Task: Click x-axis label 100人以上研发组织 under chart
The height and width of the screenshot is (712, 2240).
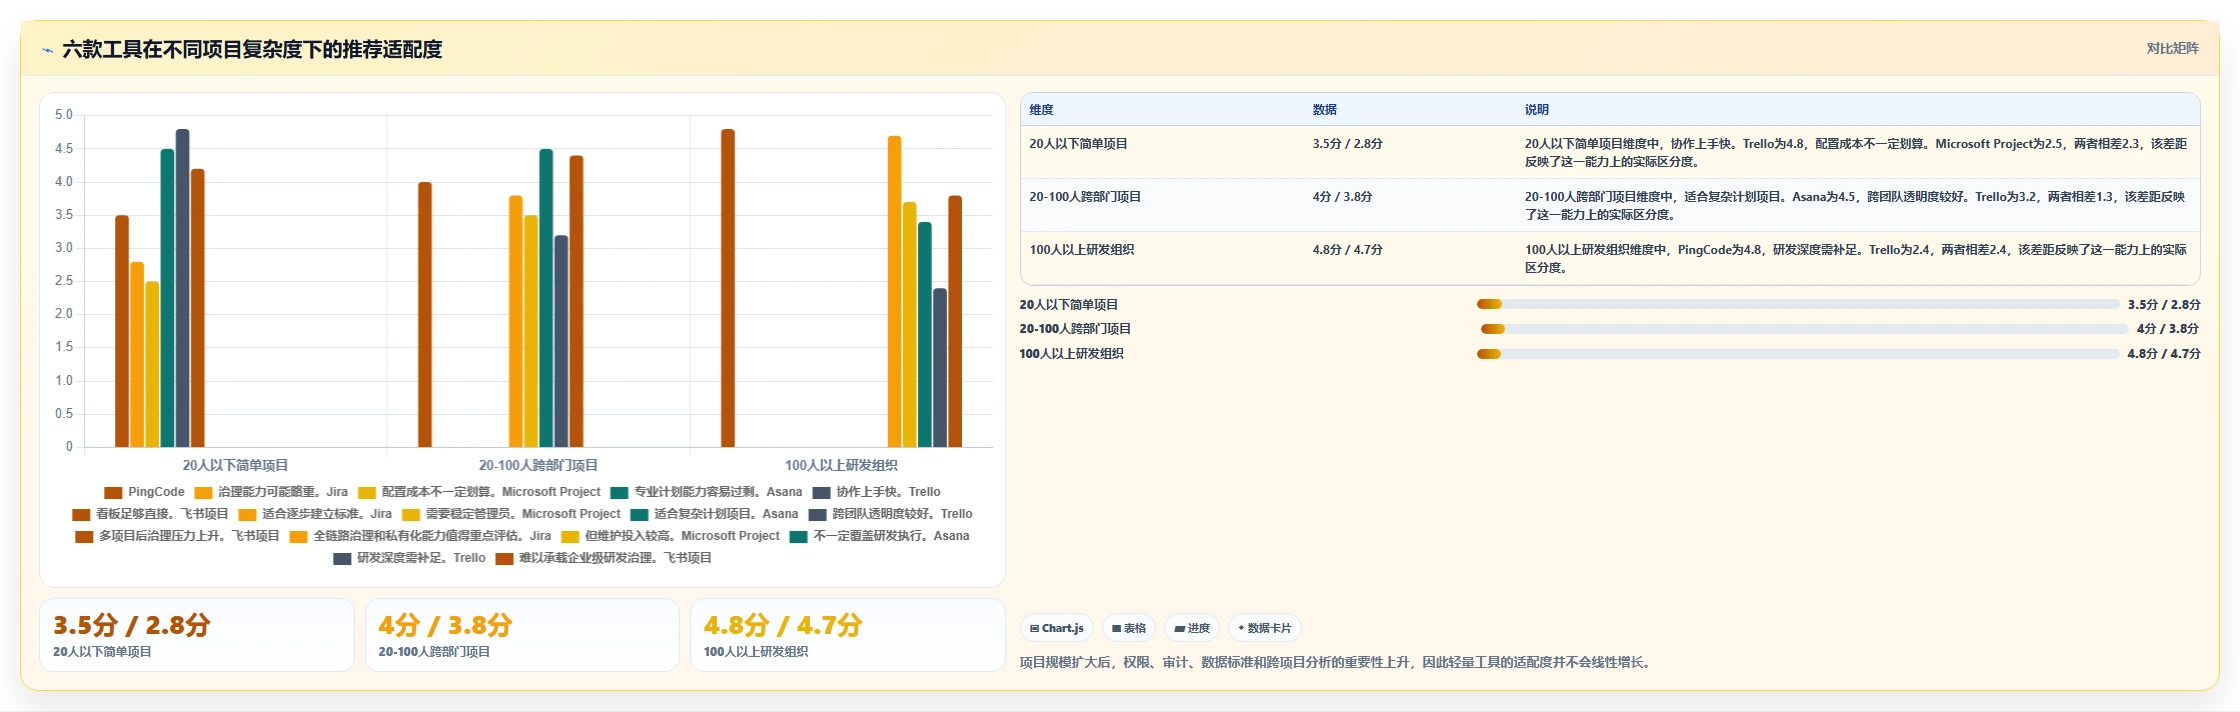Action: point(841,465)
